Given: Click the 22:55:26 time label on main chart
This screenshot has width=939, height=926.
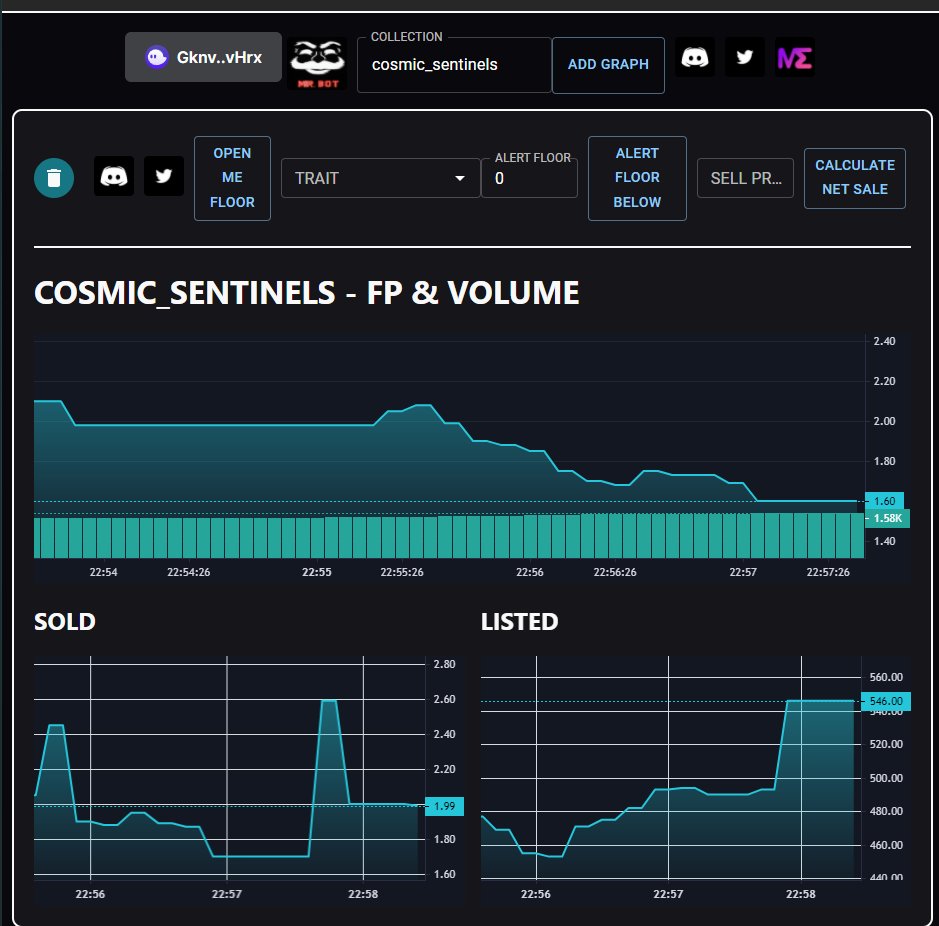Looking at the screenshot, I should [x=402, y=572].
